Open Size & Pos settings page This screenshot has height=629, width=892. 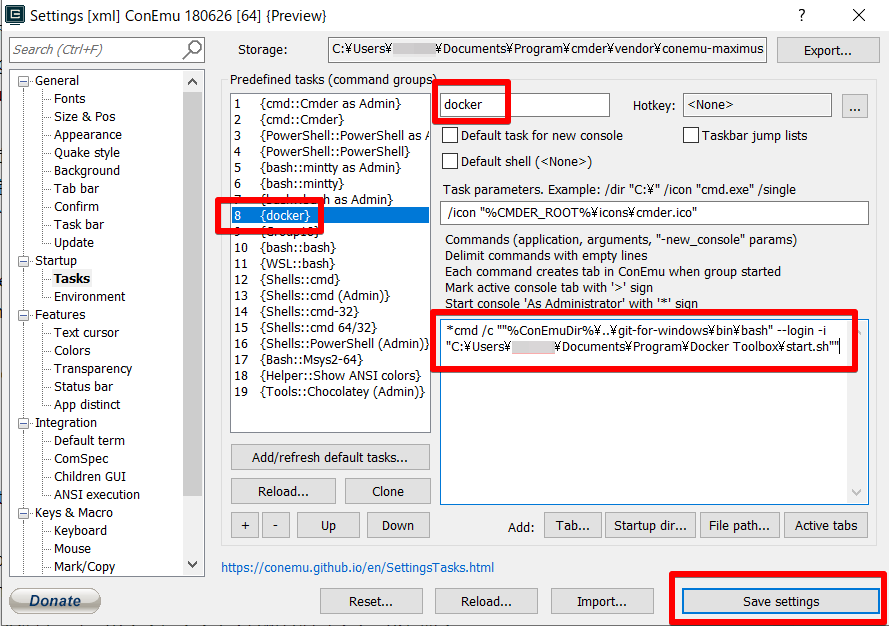[x=85, y=117]
